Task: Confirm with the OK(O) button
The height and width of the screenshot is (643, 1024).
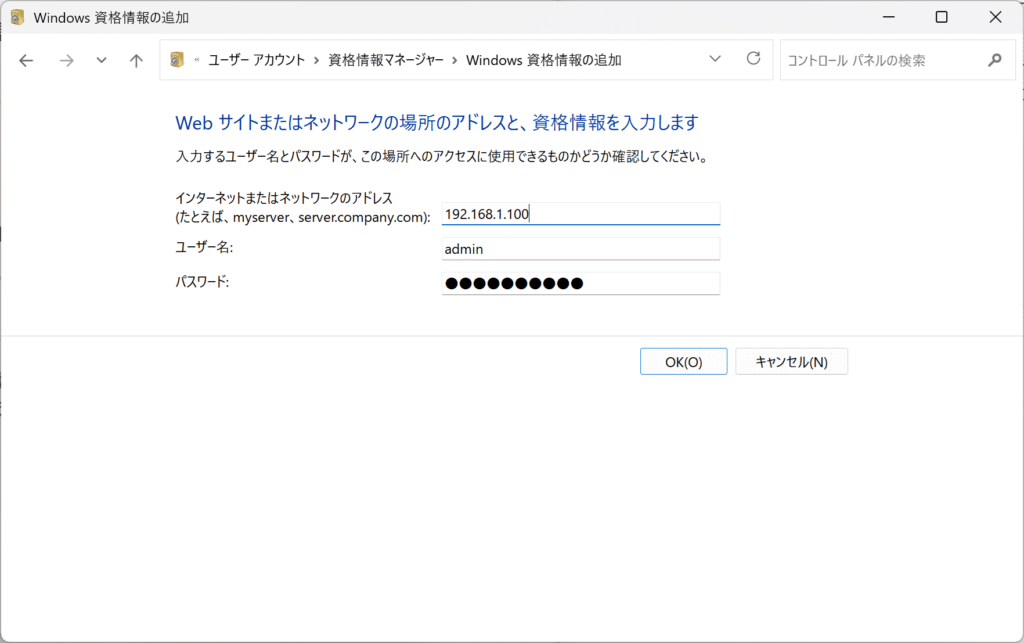Action: coord(683,362)
